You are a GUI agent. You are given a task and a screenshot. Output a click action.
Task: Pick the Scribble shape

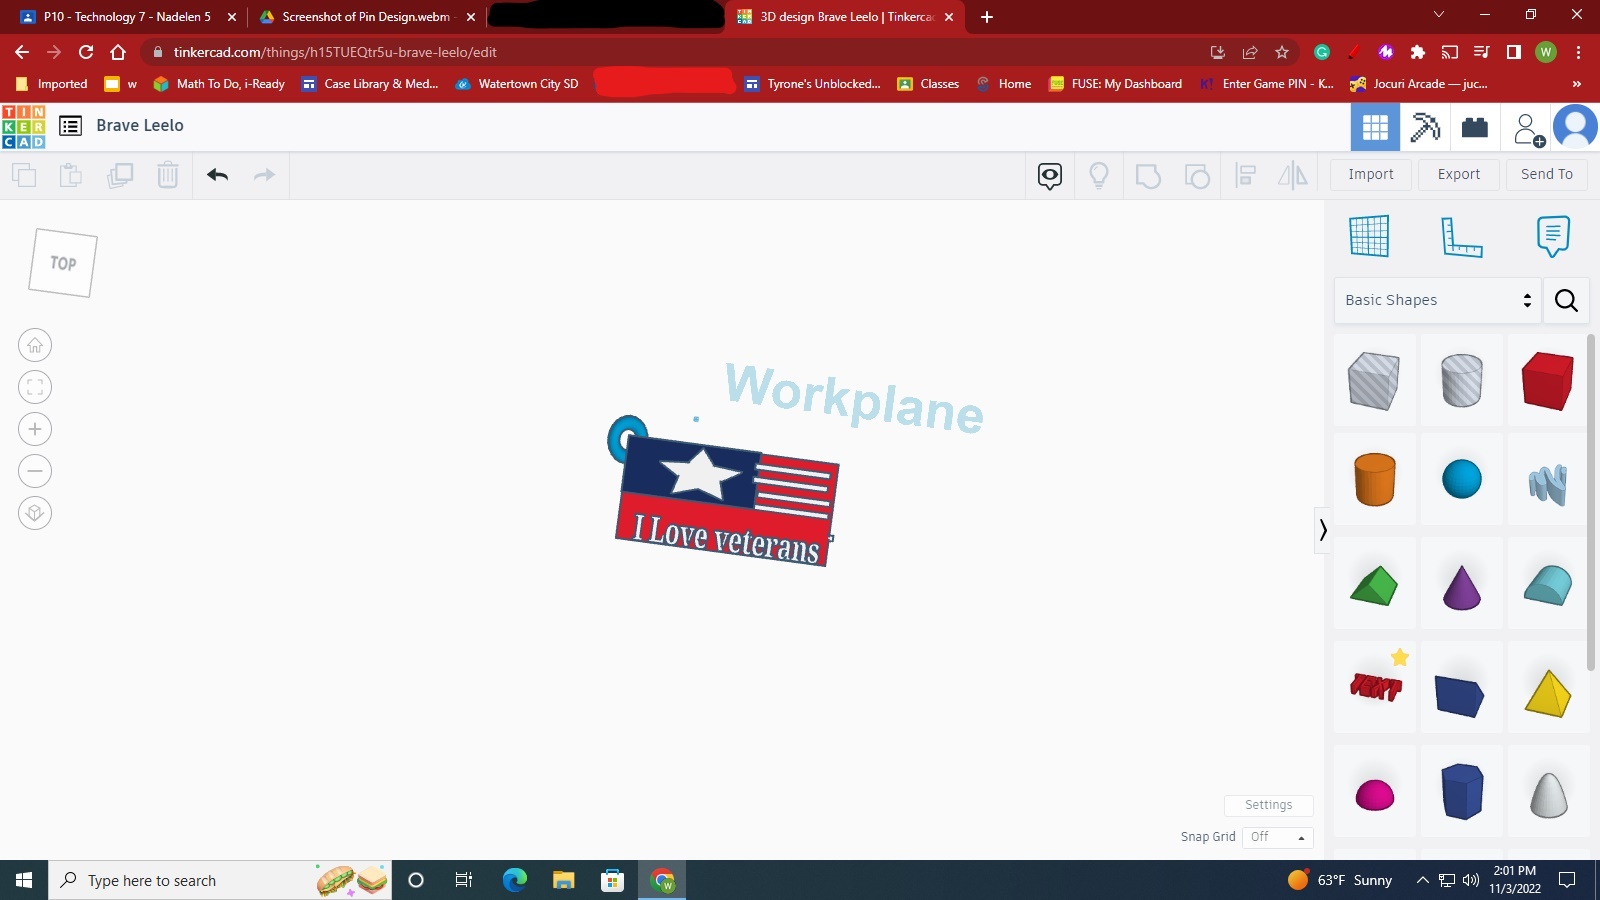click(x=1548, y=484)
